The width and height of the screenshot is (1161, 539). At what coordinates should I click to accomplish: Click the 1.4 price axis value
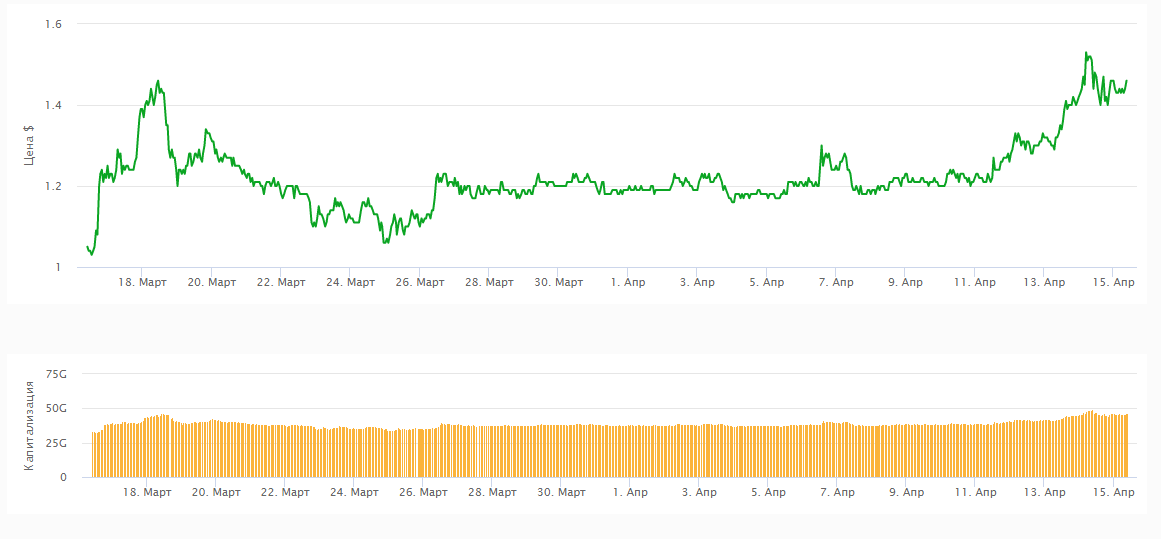click(53, 105)
